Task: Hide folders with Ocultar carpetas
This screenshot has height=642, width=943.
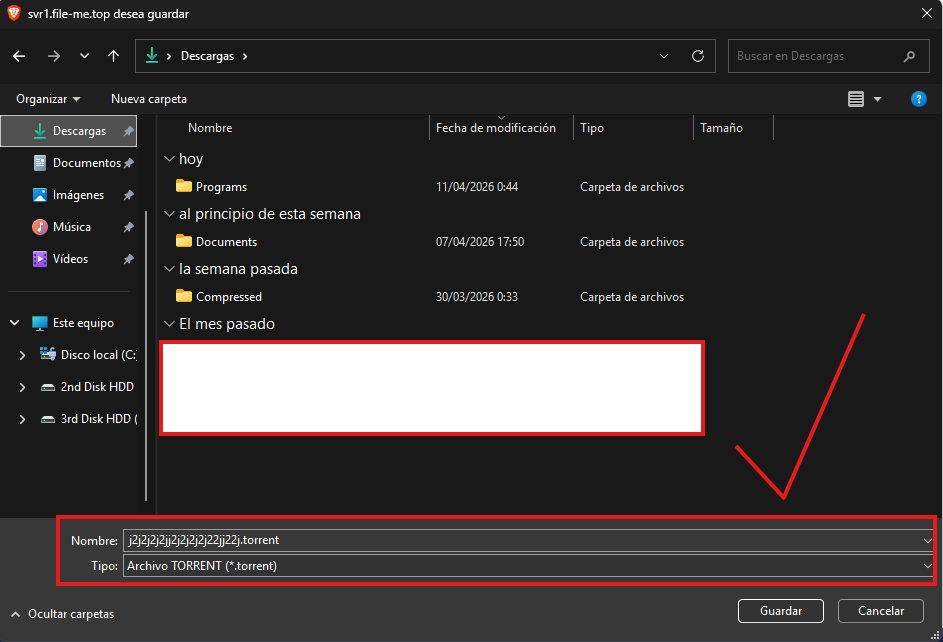Action: (x=63, y=614)
